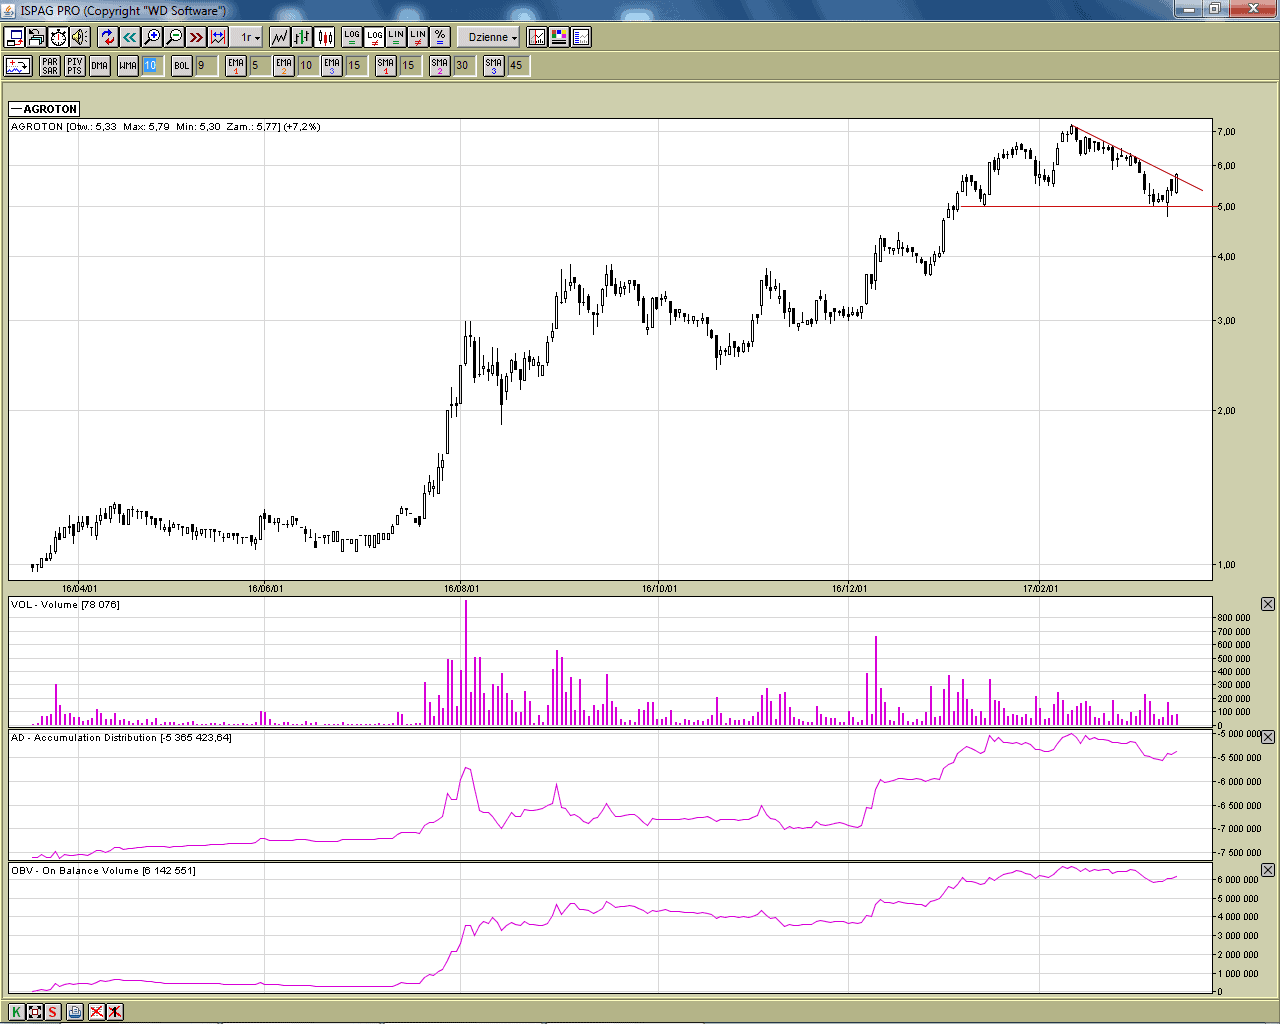1280x1024 pixels.
Task: Select the candlestick chart type icon
Action: coord(325,37)
